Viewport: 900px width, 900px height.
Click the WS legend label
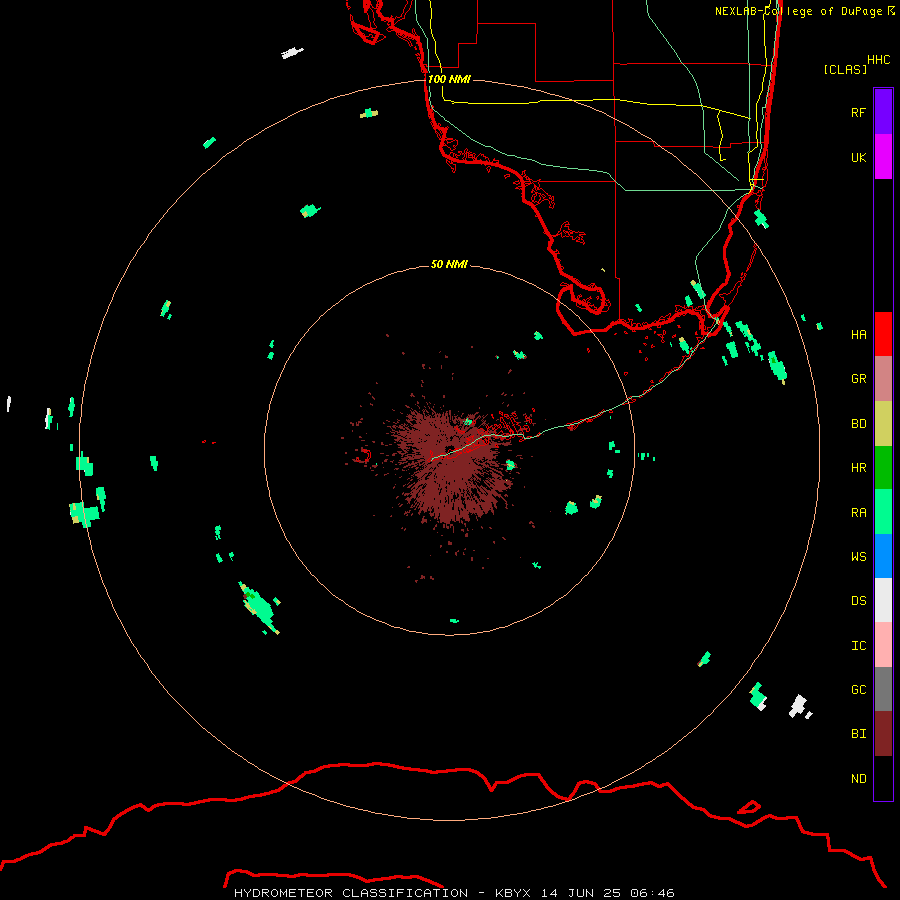[x=858, y=557]
